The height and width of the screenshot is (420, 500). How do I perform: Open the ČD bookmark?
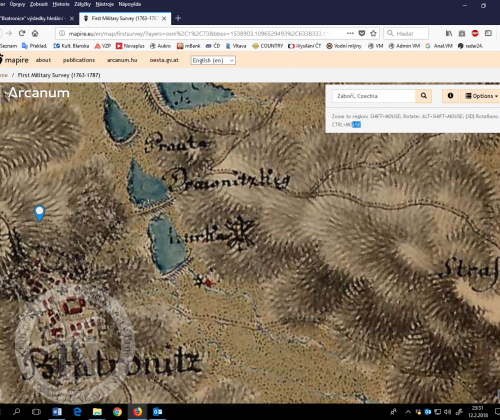(213, 46)
